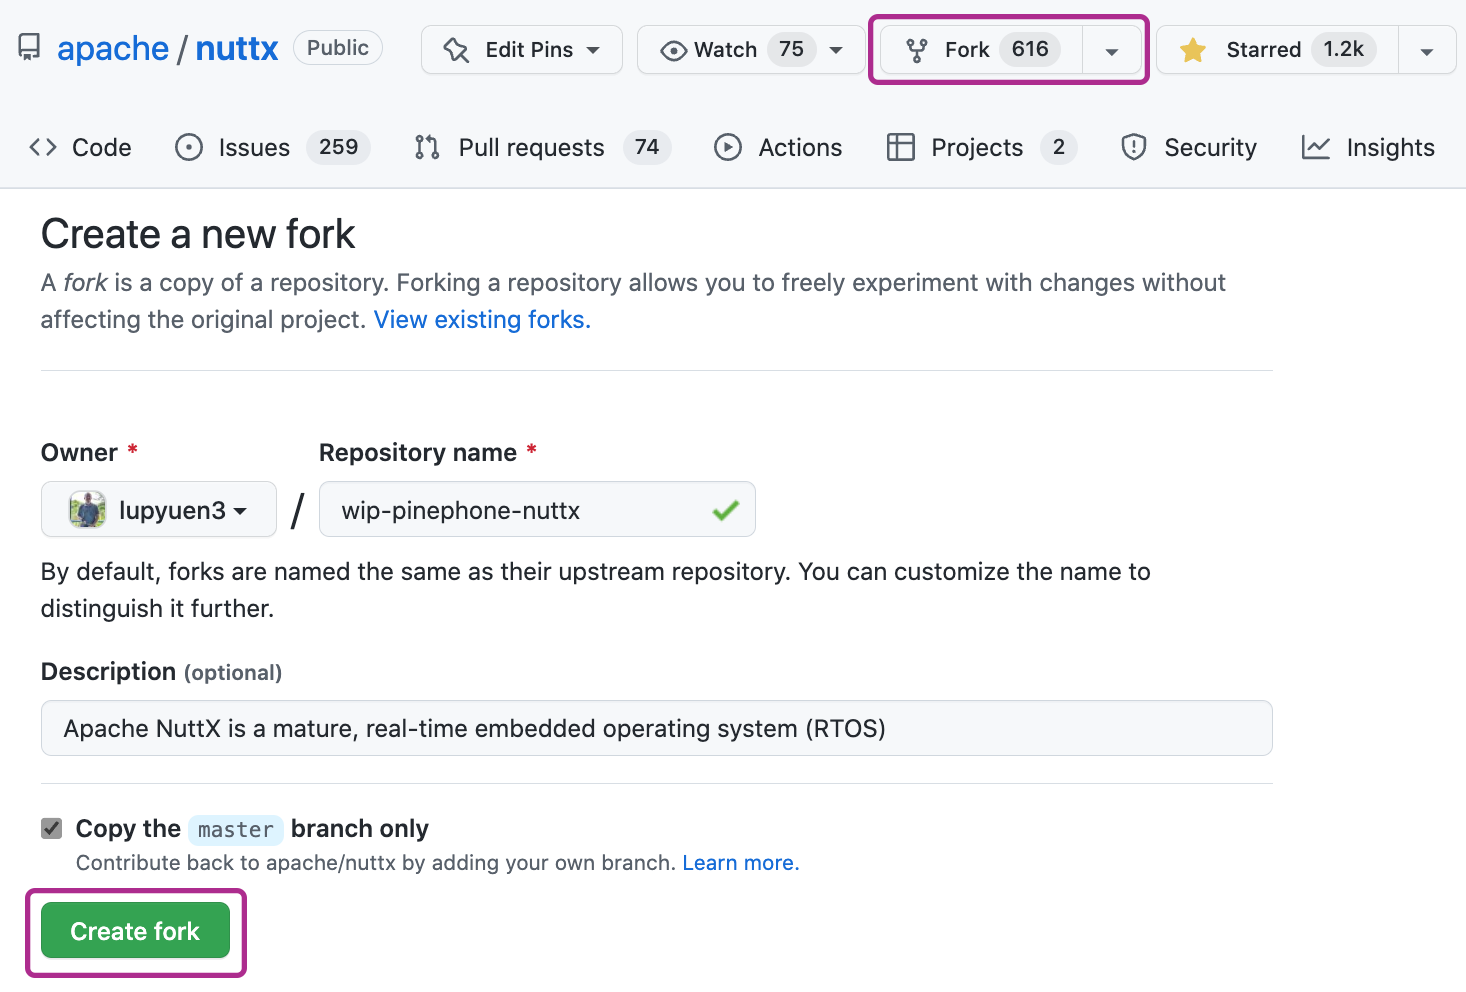Click the eye icon on Watch

click(x=674, y=50)
